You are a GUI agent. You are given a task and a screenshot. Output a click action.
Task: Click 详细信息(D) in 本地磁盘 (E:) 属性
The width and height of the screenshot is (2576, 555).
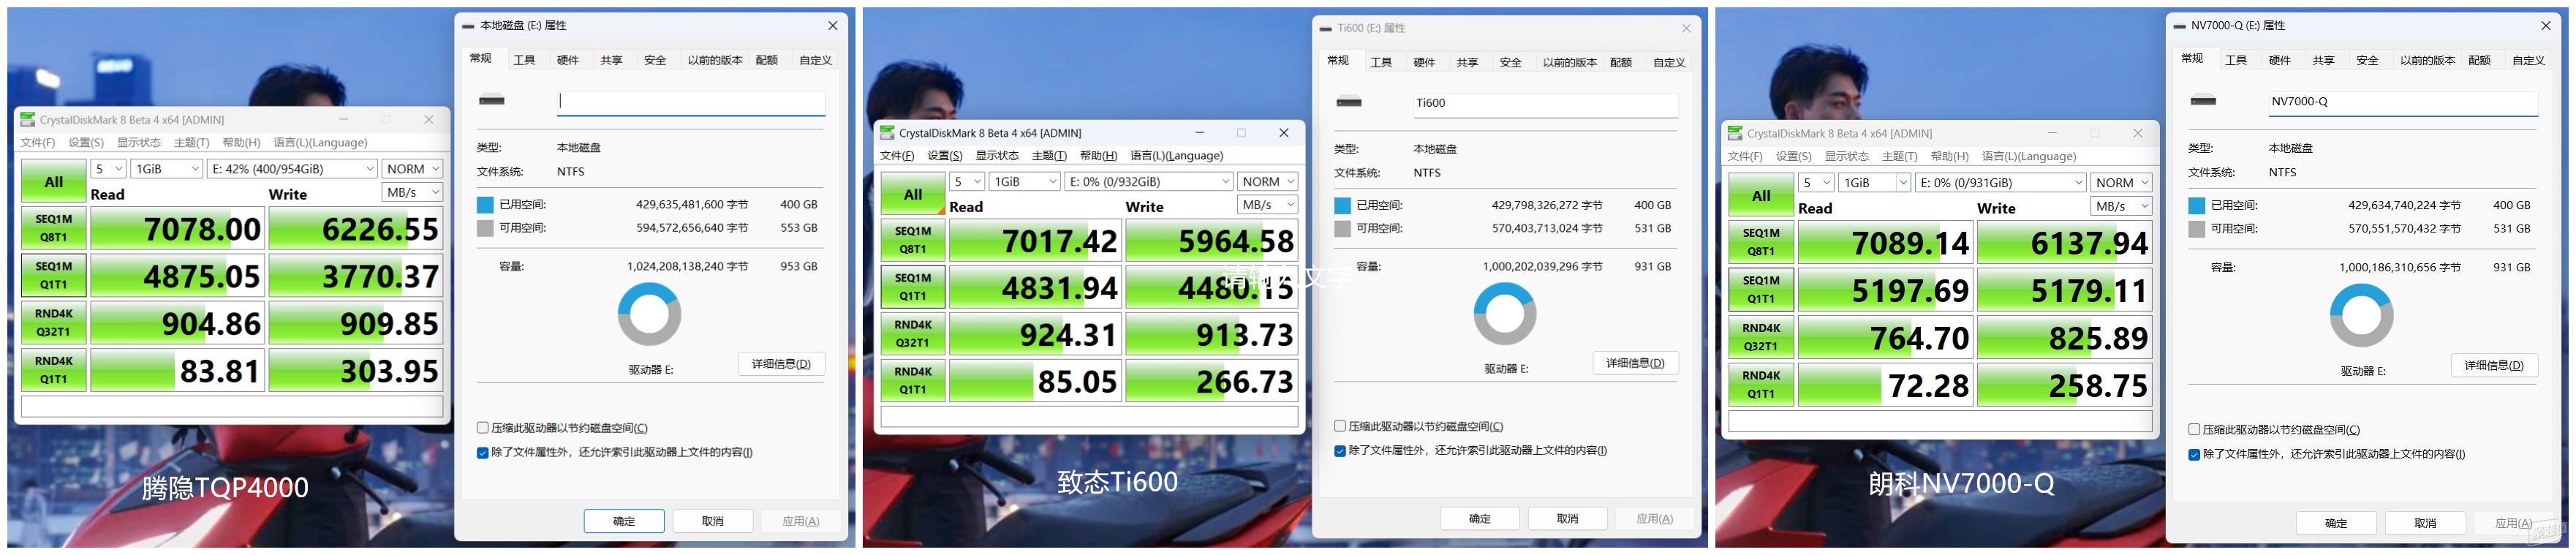click(x=781, y=364)
